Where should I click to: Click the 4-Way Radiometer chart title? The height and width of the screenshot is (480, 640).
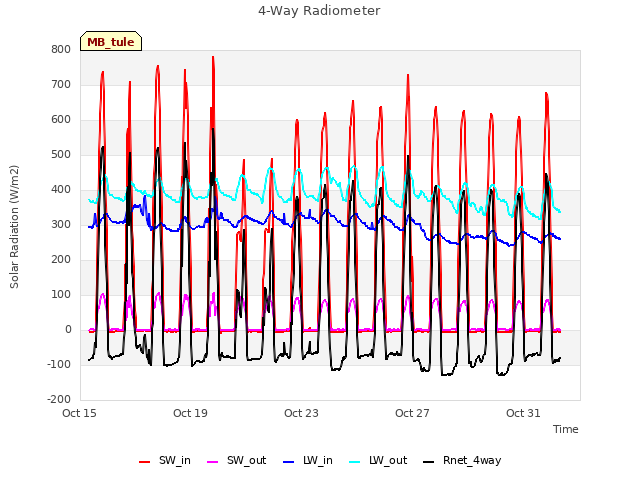(319, 11)
